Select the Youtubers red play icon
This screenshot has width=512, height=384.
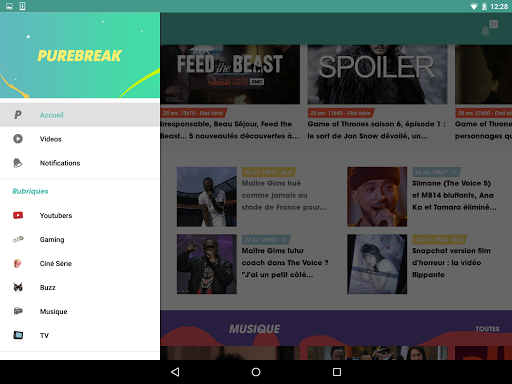18,215
